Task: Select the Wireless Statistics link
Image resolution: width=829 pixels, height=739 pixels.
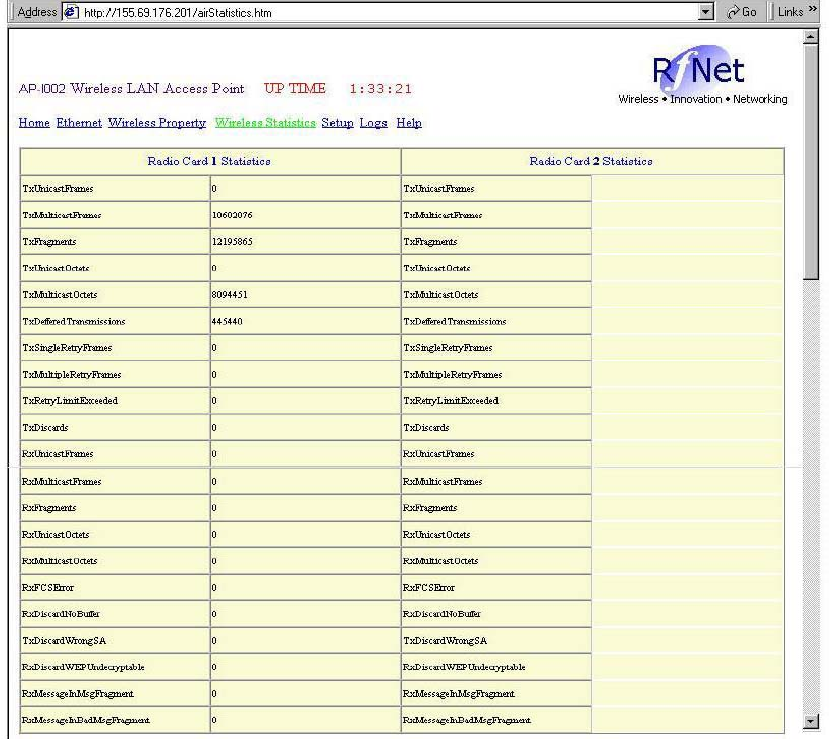Action: tap(265, 123)
